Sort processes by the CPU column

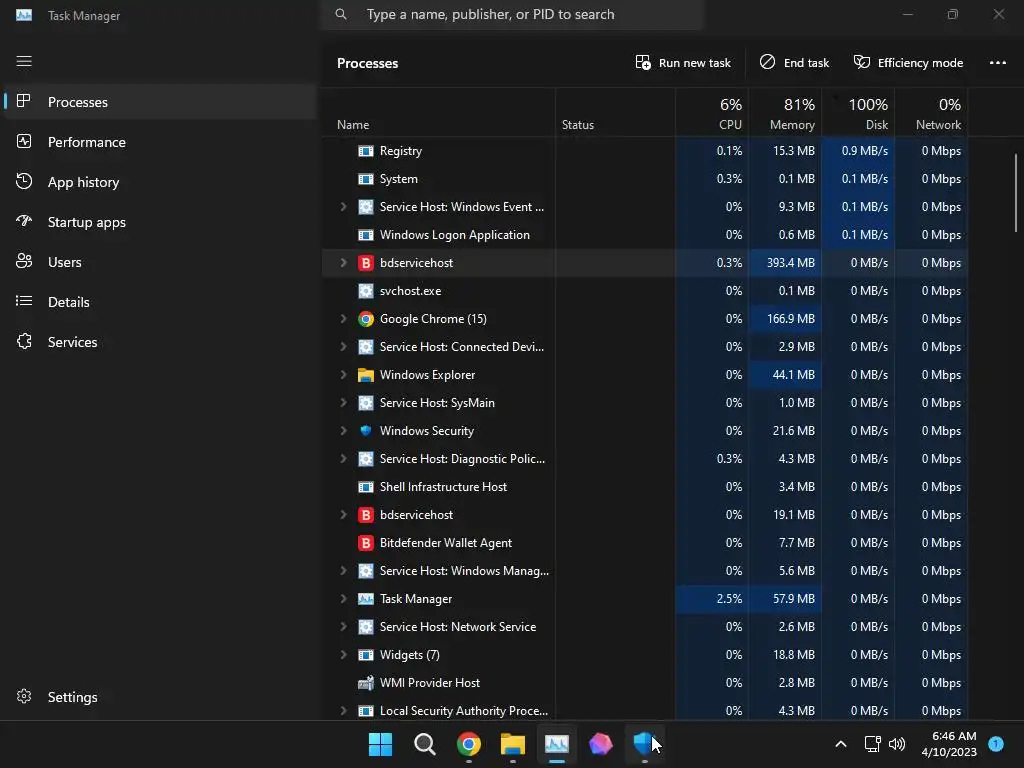click(x=712, y=114)
